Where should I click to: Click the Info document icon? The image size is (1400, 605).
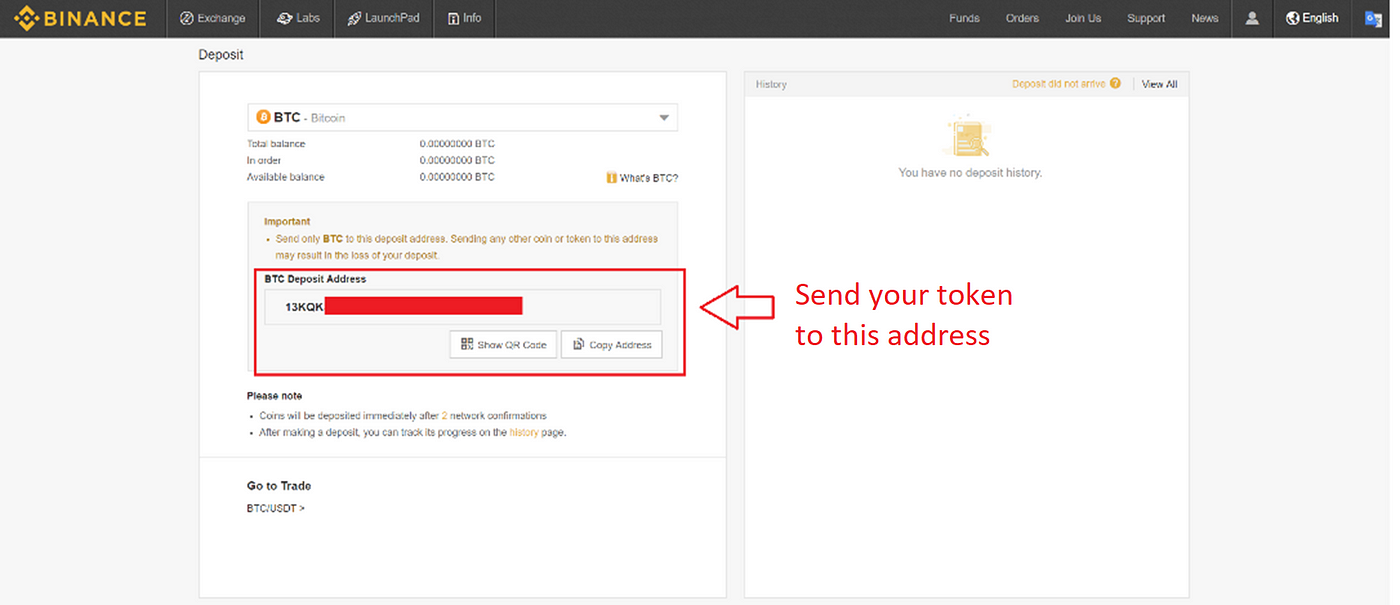(x=453, y=18)
